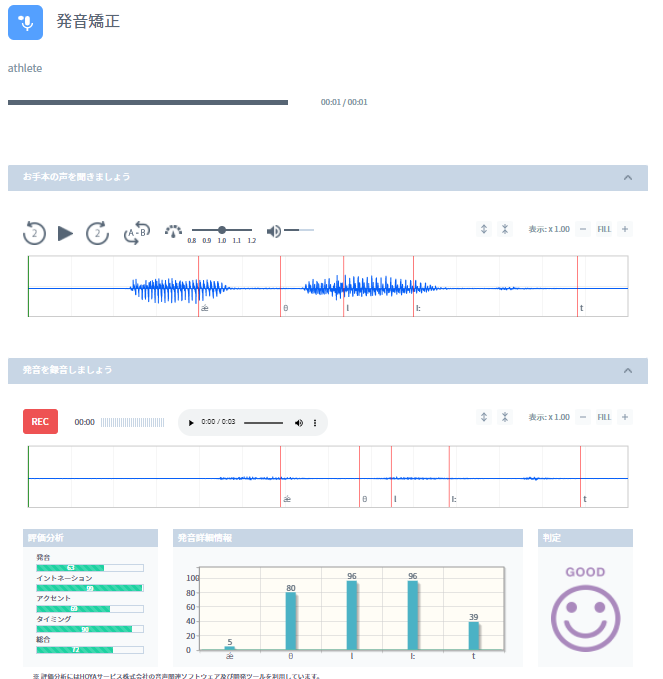Click the model audio speaker volume icon
This screenshot has width=663, height=679.
coord(274,231)
